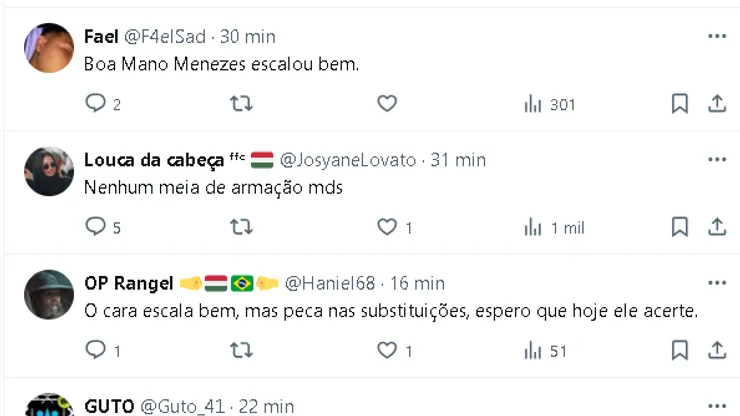Bookmark Louca da cabeça's tweet

[x=679, y=227]
